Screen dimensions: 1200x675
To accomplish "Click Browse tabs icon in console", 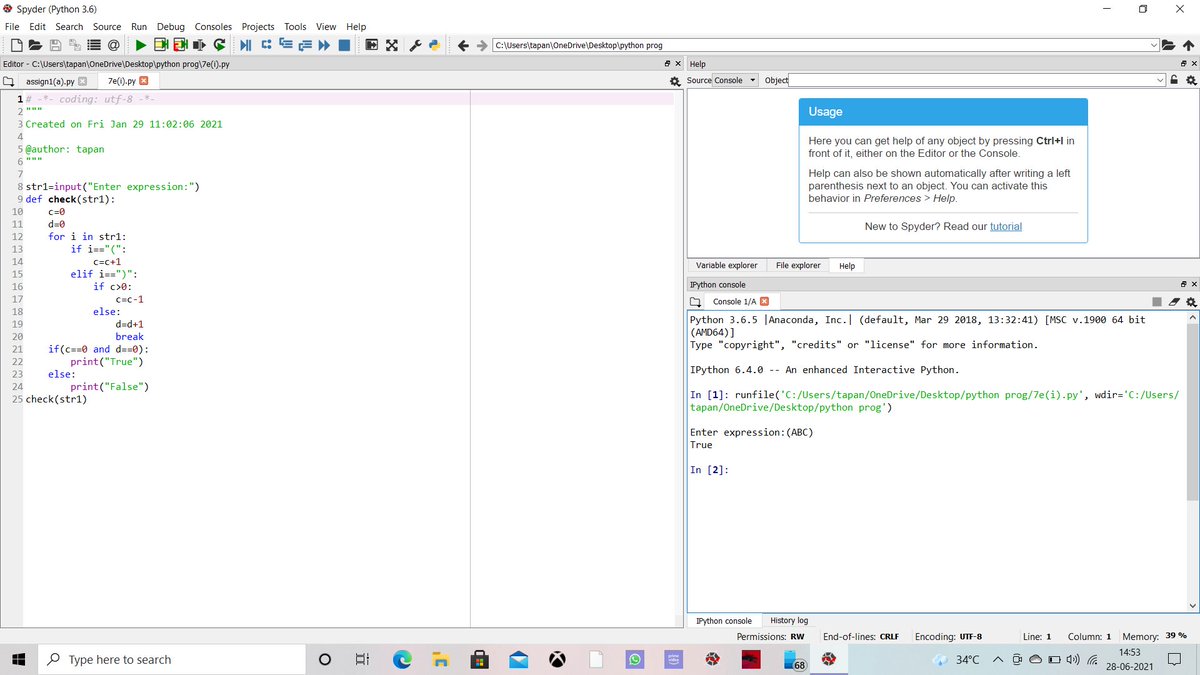I will [x=696, y=302].
